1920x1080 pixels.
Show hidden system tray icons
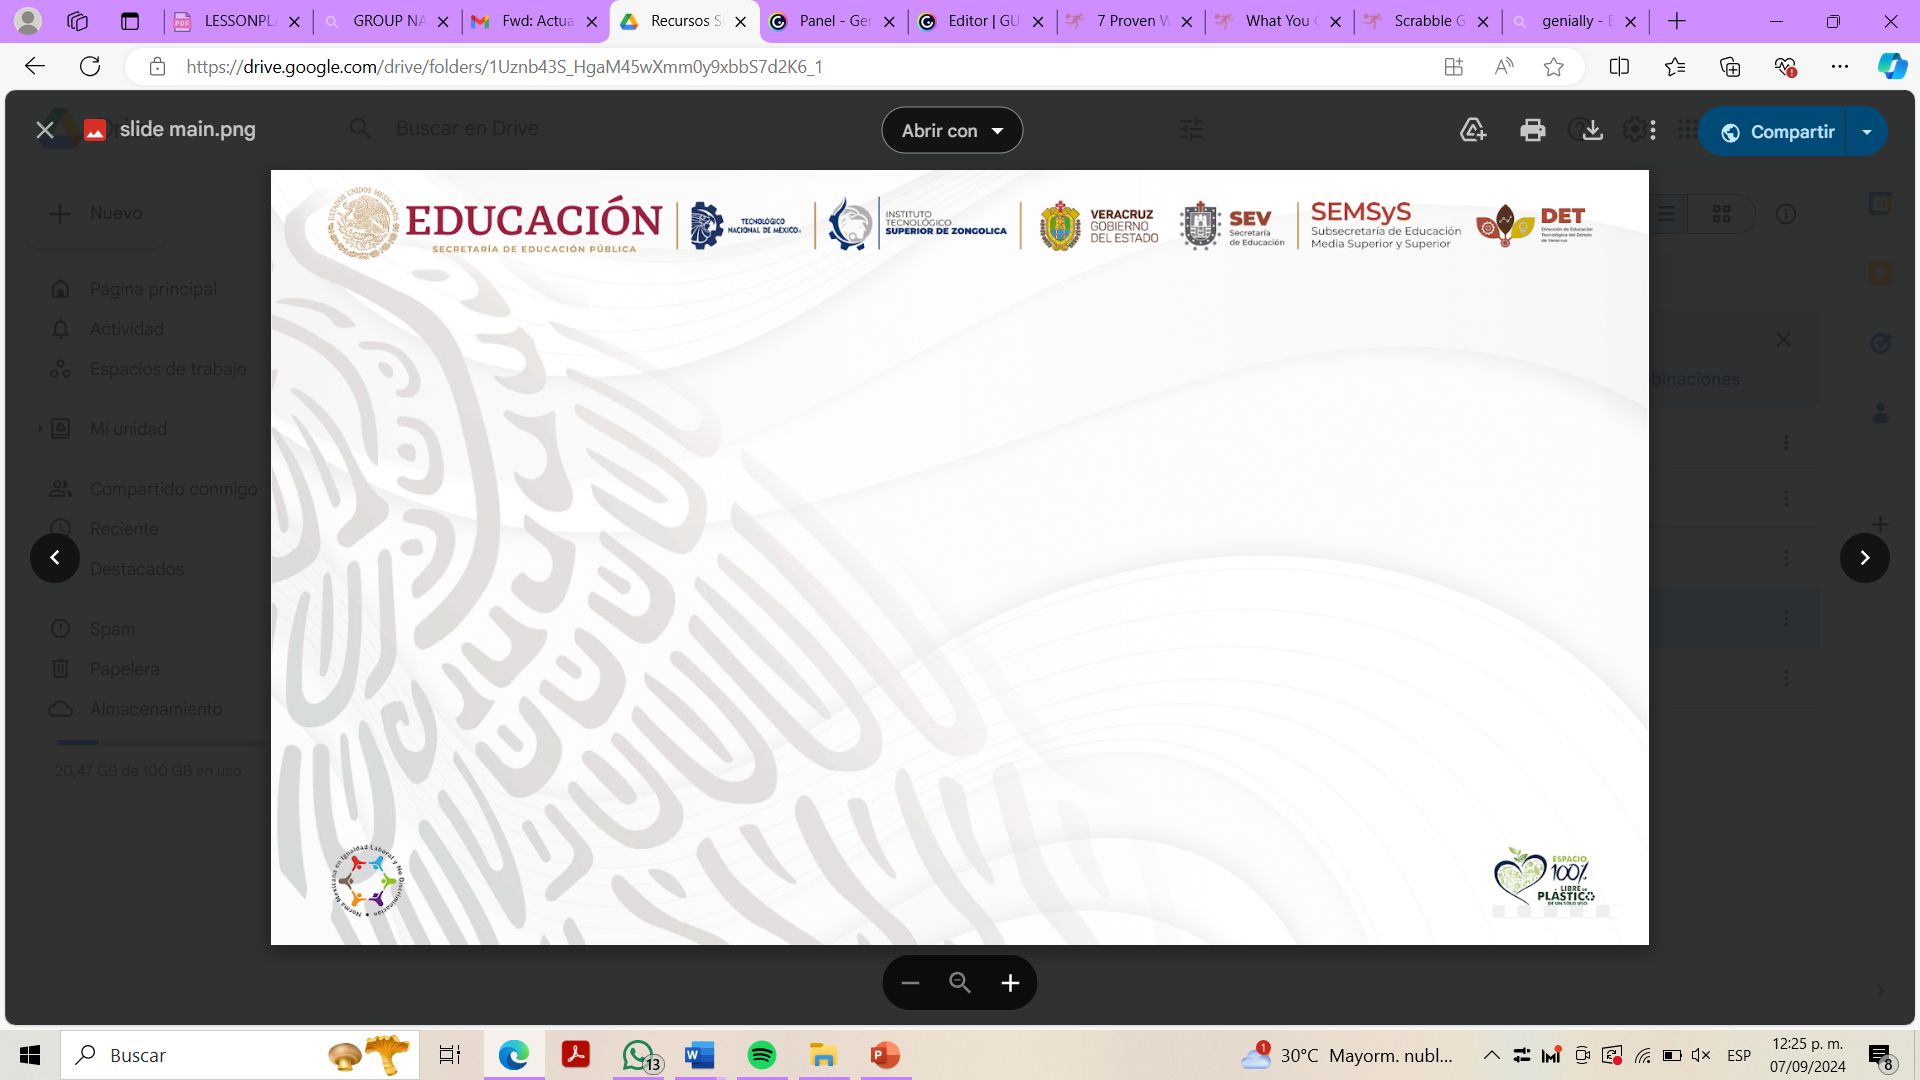(x=1491, y=1055)
